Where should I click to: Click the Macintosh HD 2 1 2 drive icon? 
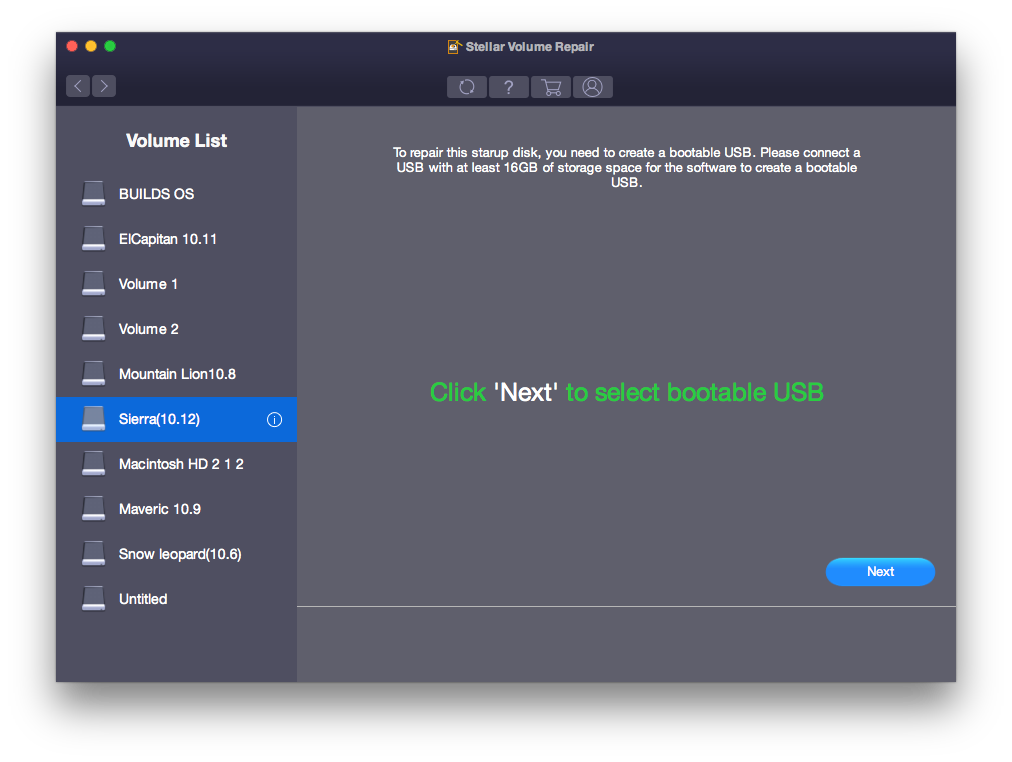94,465
